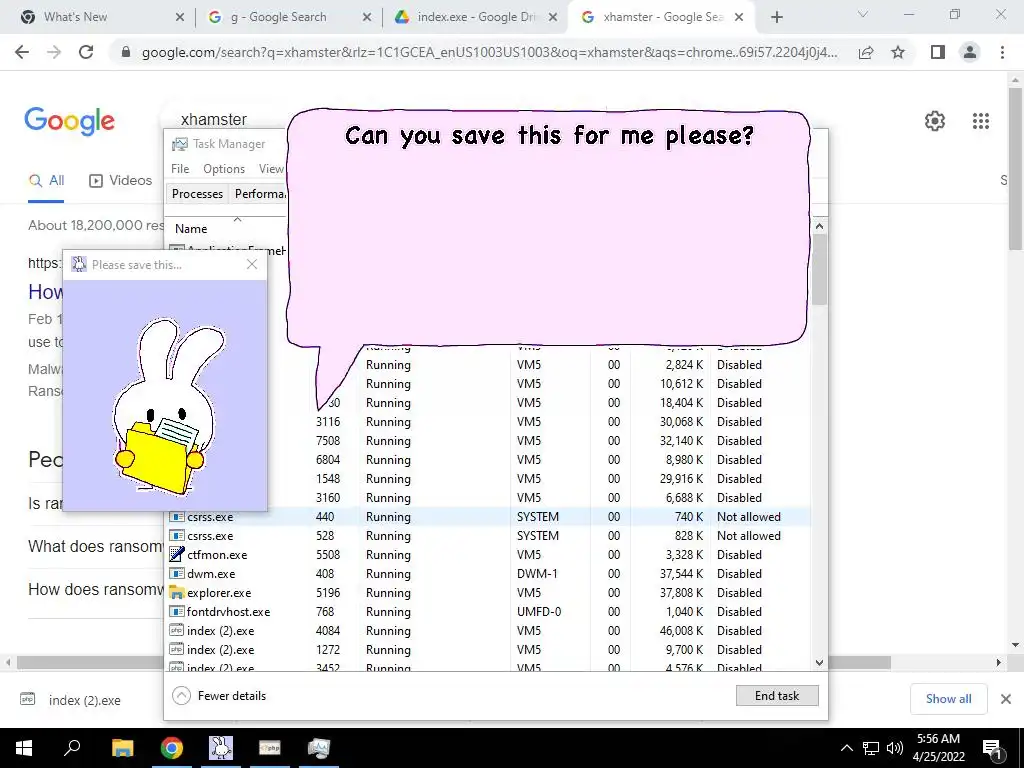1024x768 pixels.
Task: Open Chrome three-dot menu
Action: pos(1002,52)
